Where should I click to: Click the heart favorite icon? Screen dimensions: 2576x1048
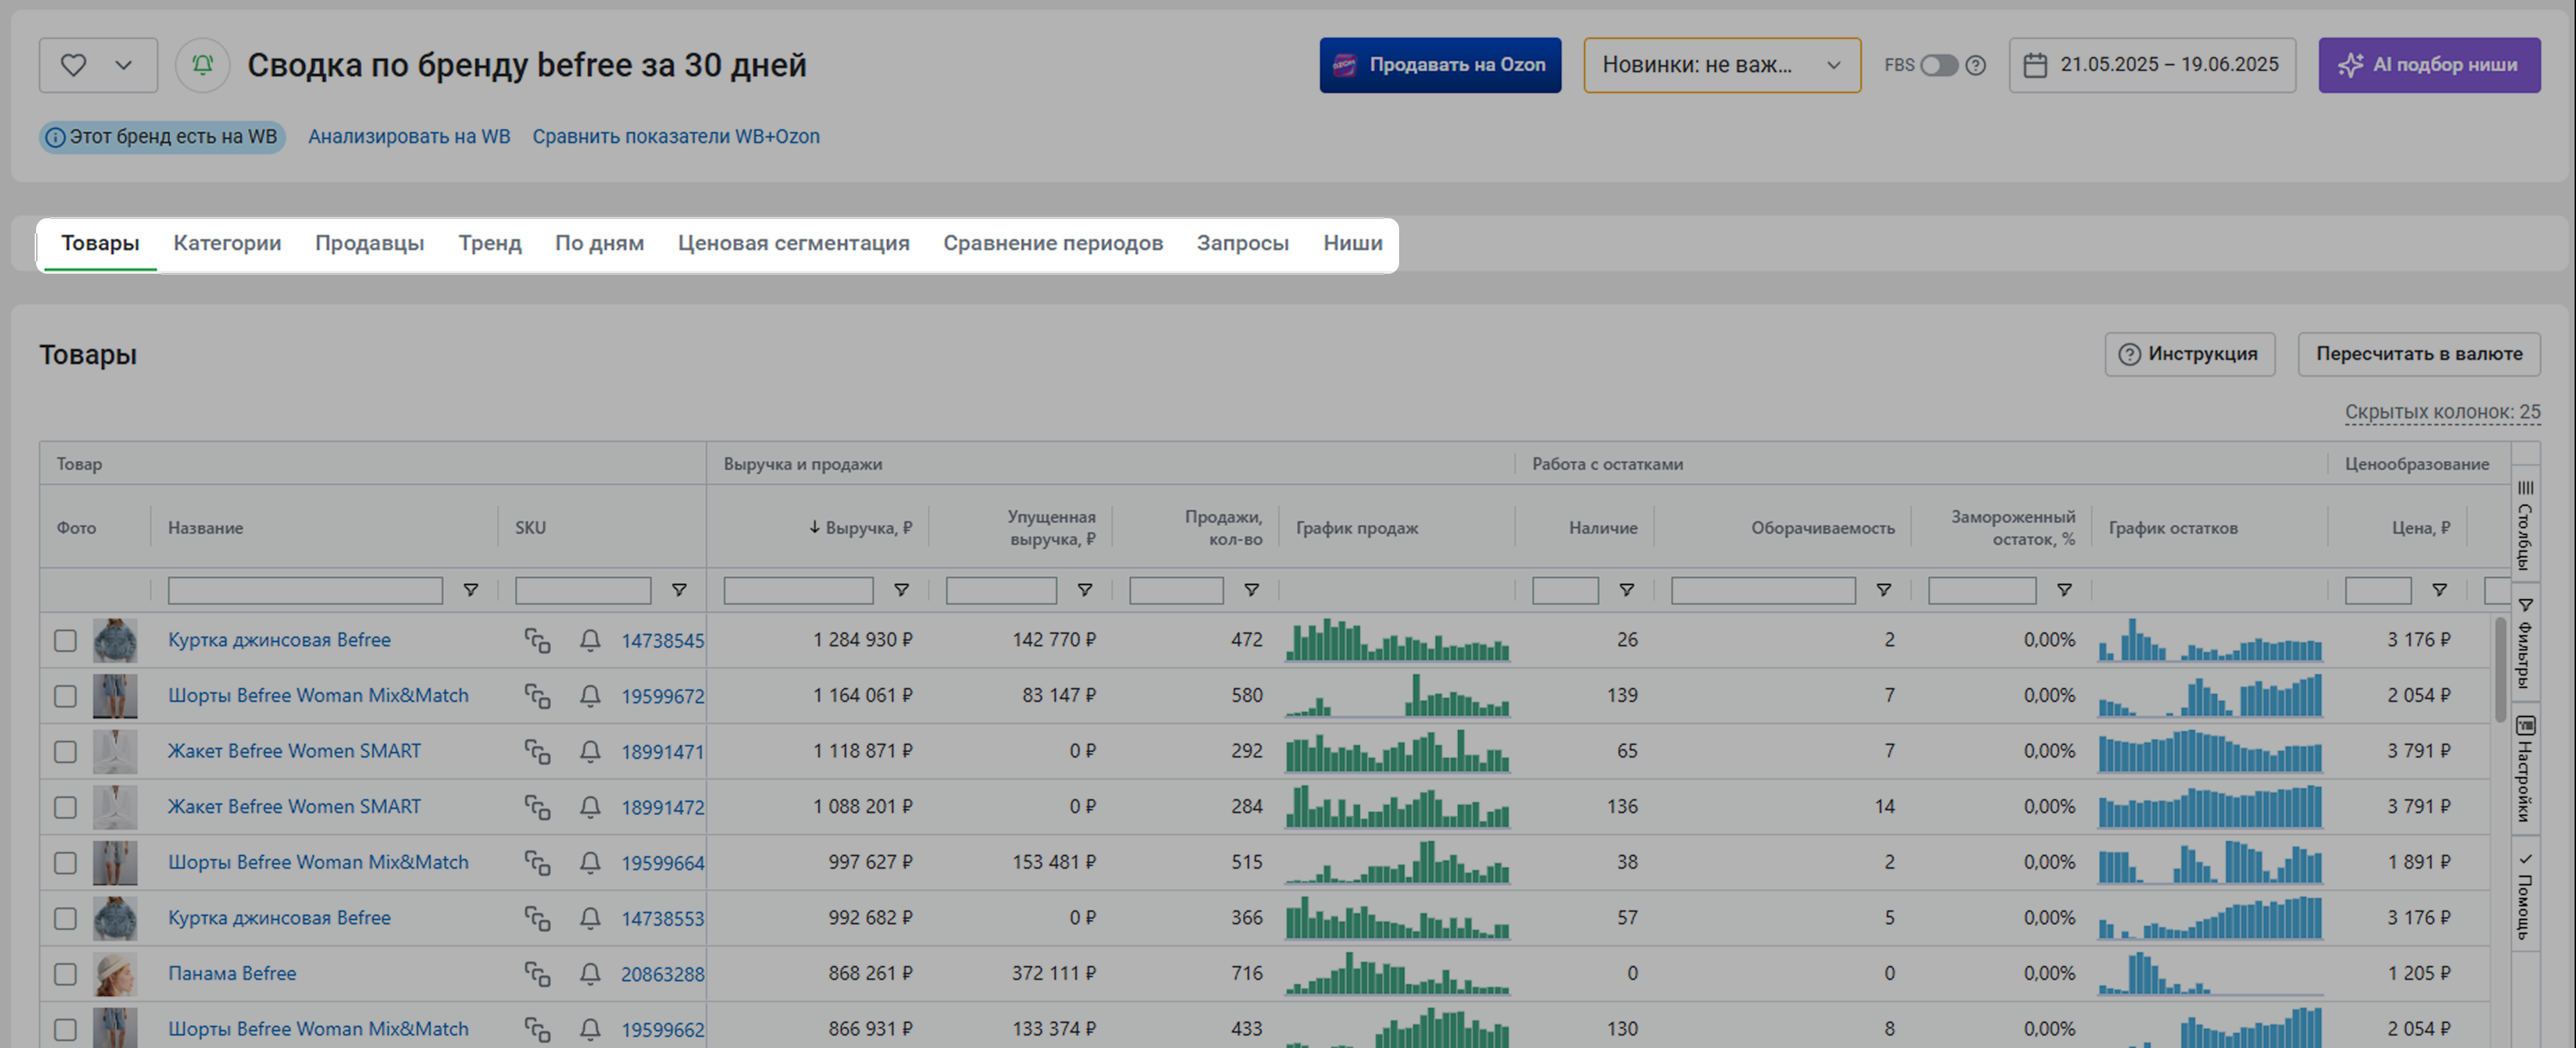pyautogui.click(x=73, y=65)
